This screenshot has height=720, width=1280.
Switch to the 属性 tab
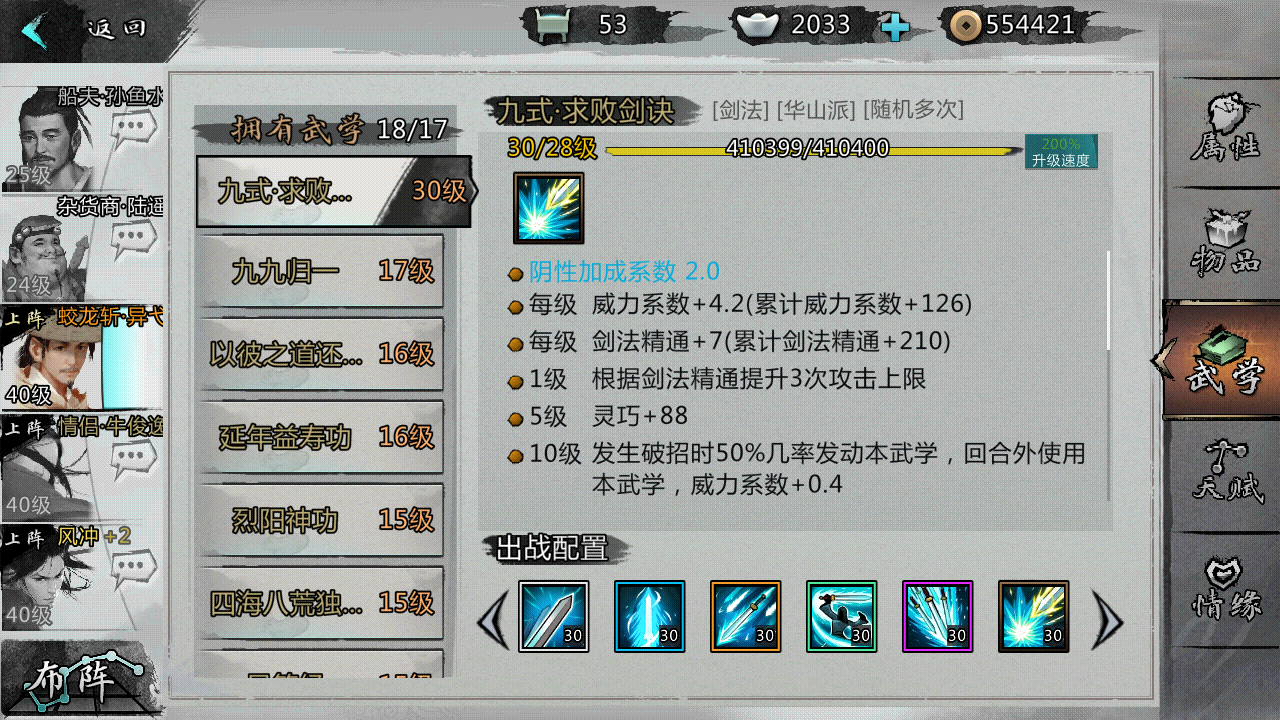tap(1224, 130)
